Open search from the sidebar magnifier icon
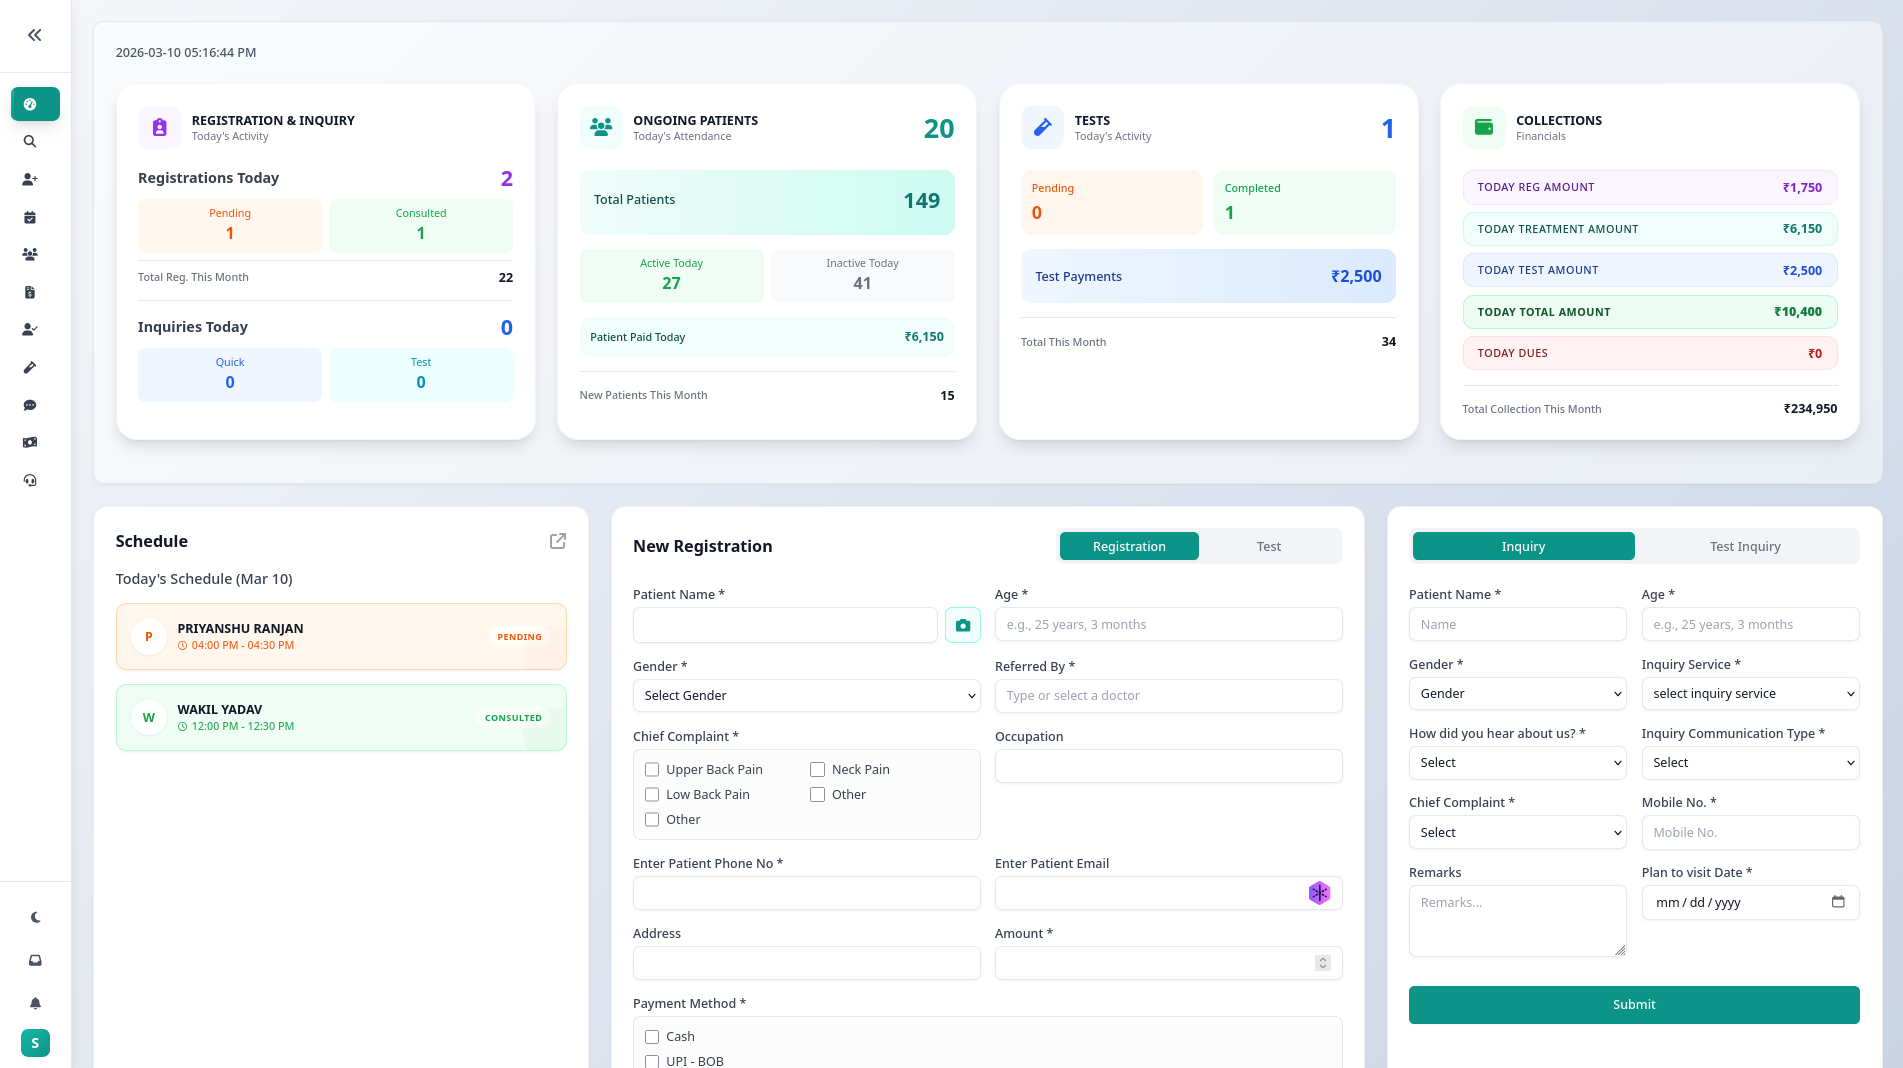Viewport: 1903px width, 1068px height. tap(30, 142)
